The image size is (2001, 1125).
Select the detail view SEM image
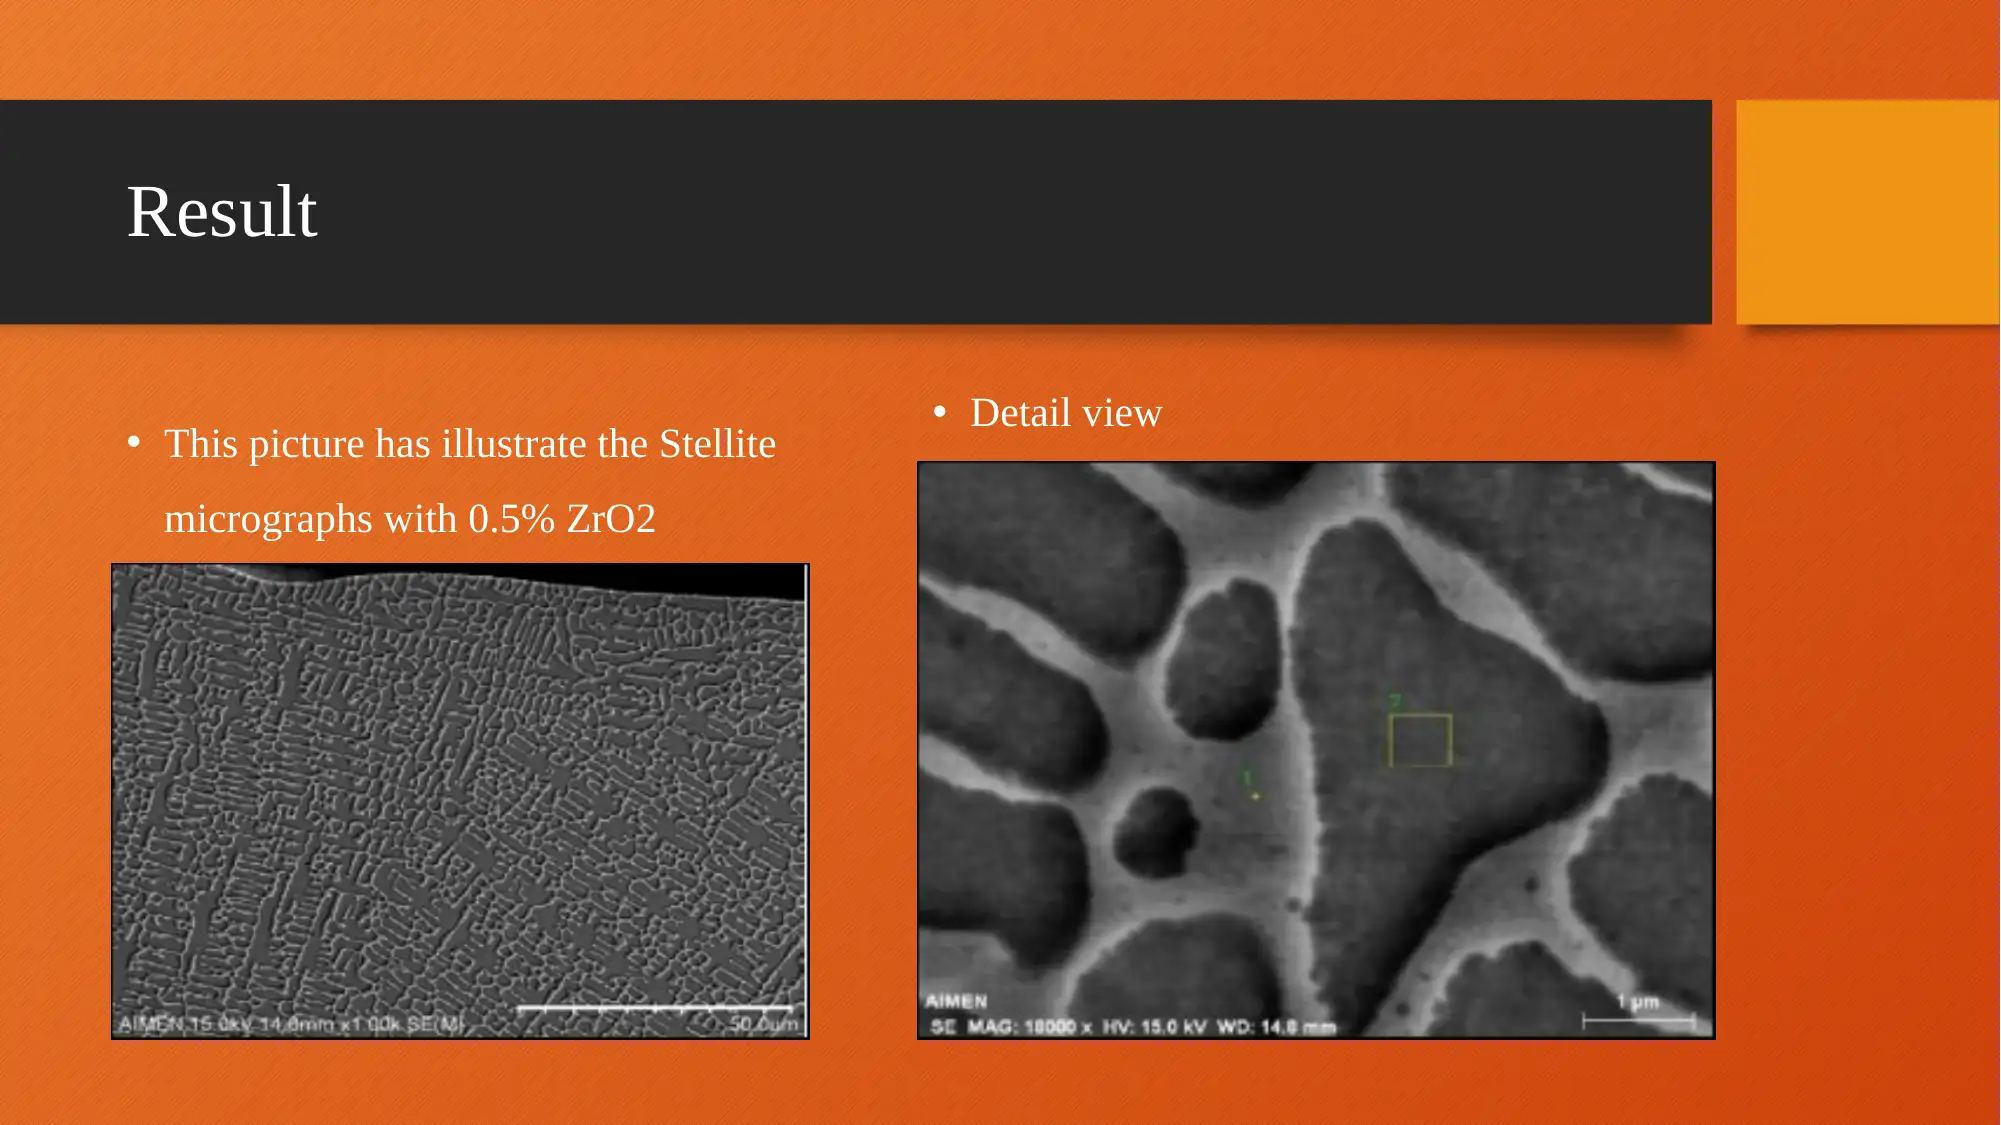1316,750
